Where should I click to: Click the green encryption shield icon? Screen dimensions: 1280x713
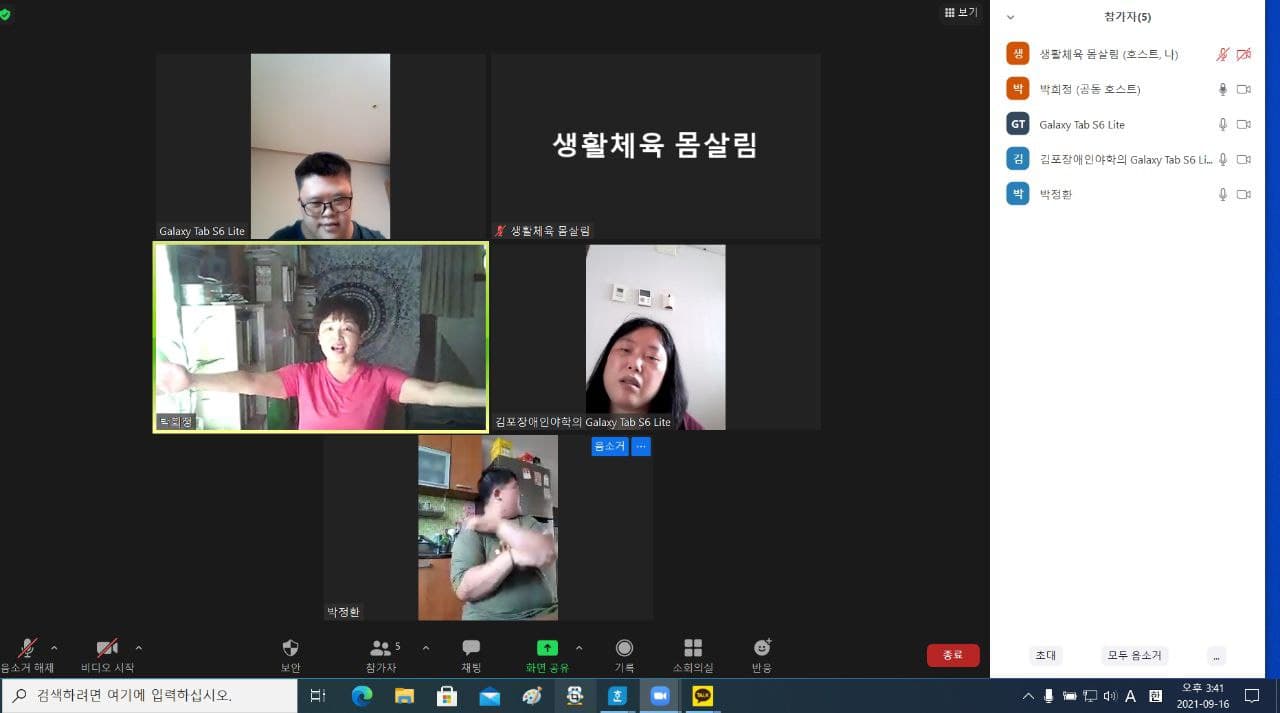click(x=5, y=15)
